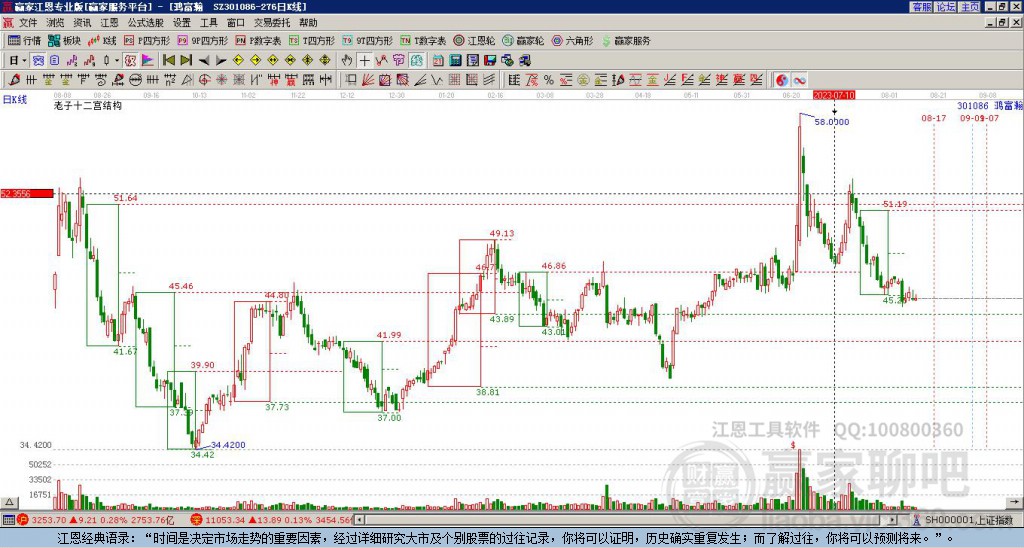The width and height of the screenshot is (1024, 548).
Task: Click the 客服 button in title bar
Action: click(x=922, y=7)
